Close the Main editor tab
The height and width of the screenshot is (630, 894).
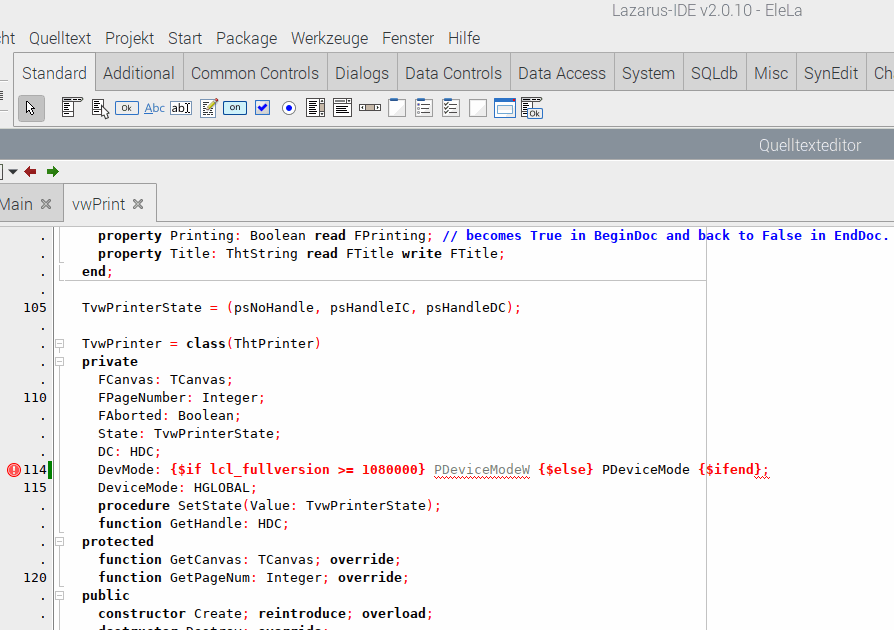click(x=46, y=203)
